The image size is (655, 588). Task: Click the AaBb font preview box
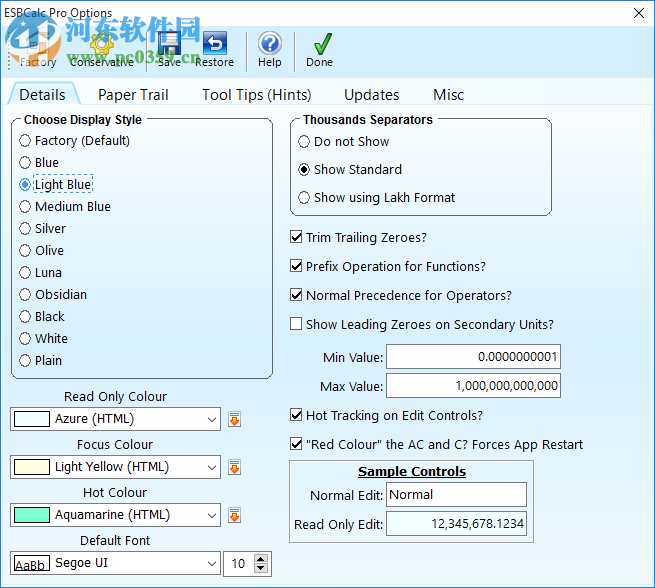pyautogui.click(x=32, y=563)
